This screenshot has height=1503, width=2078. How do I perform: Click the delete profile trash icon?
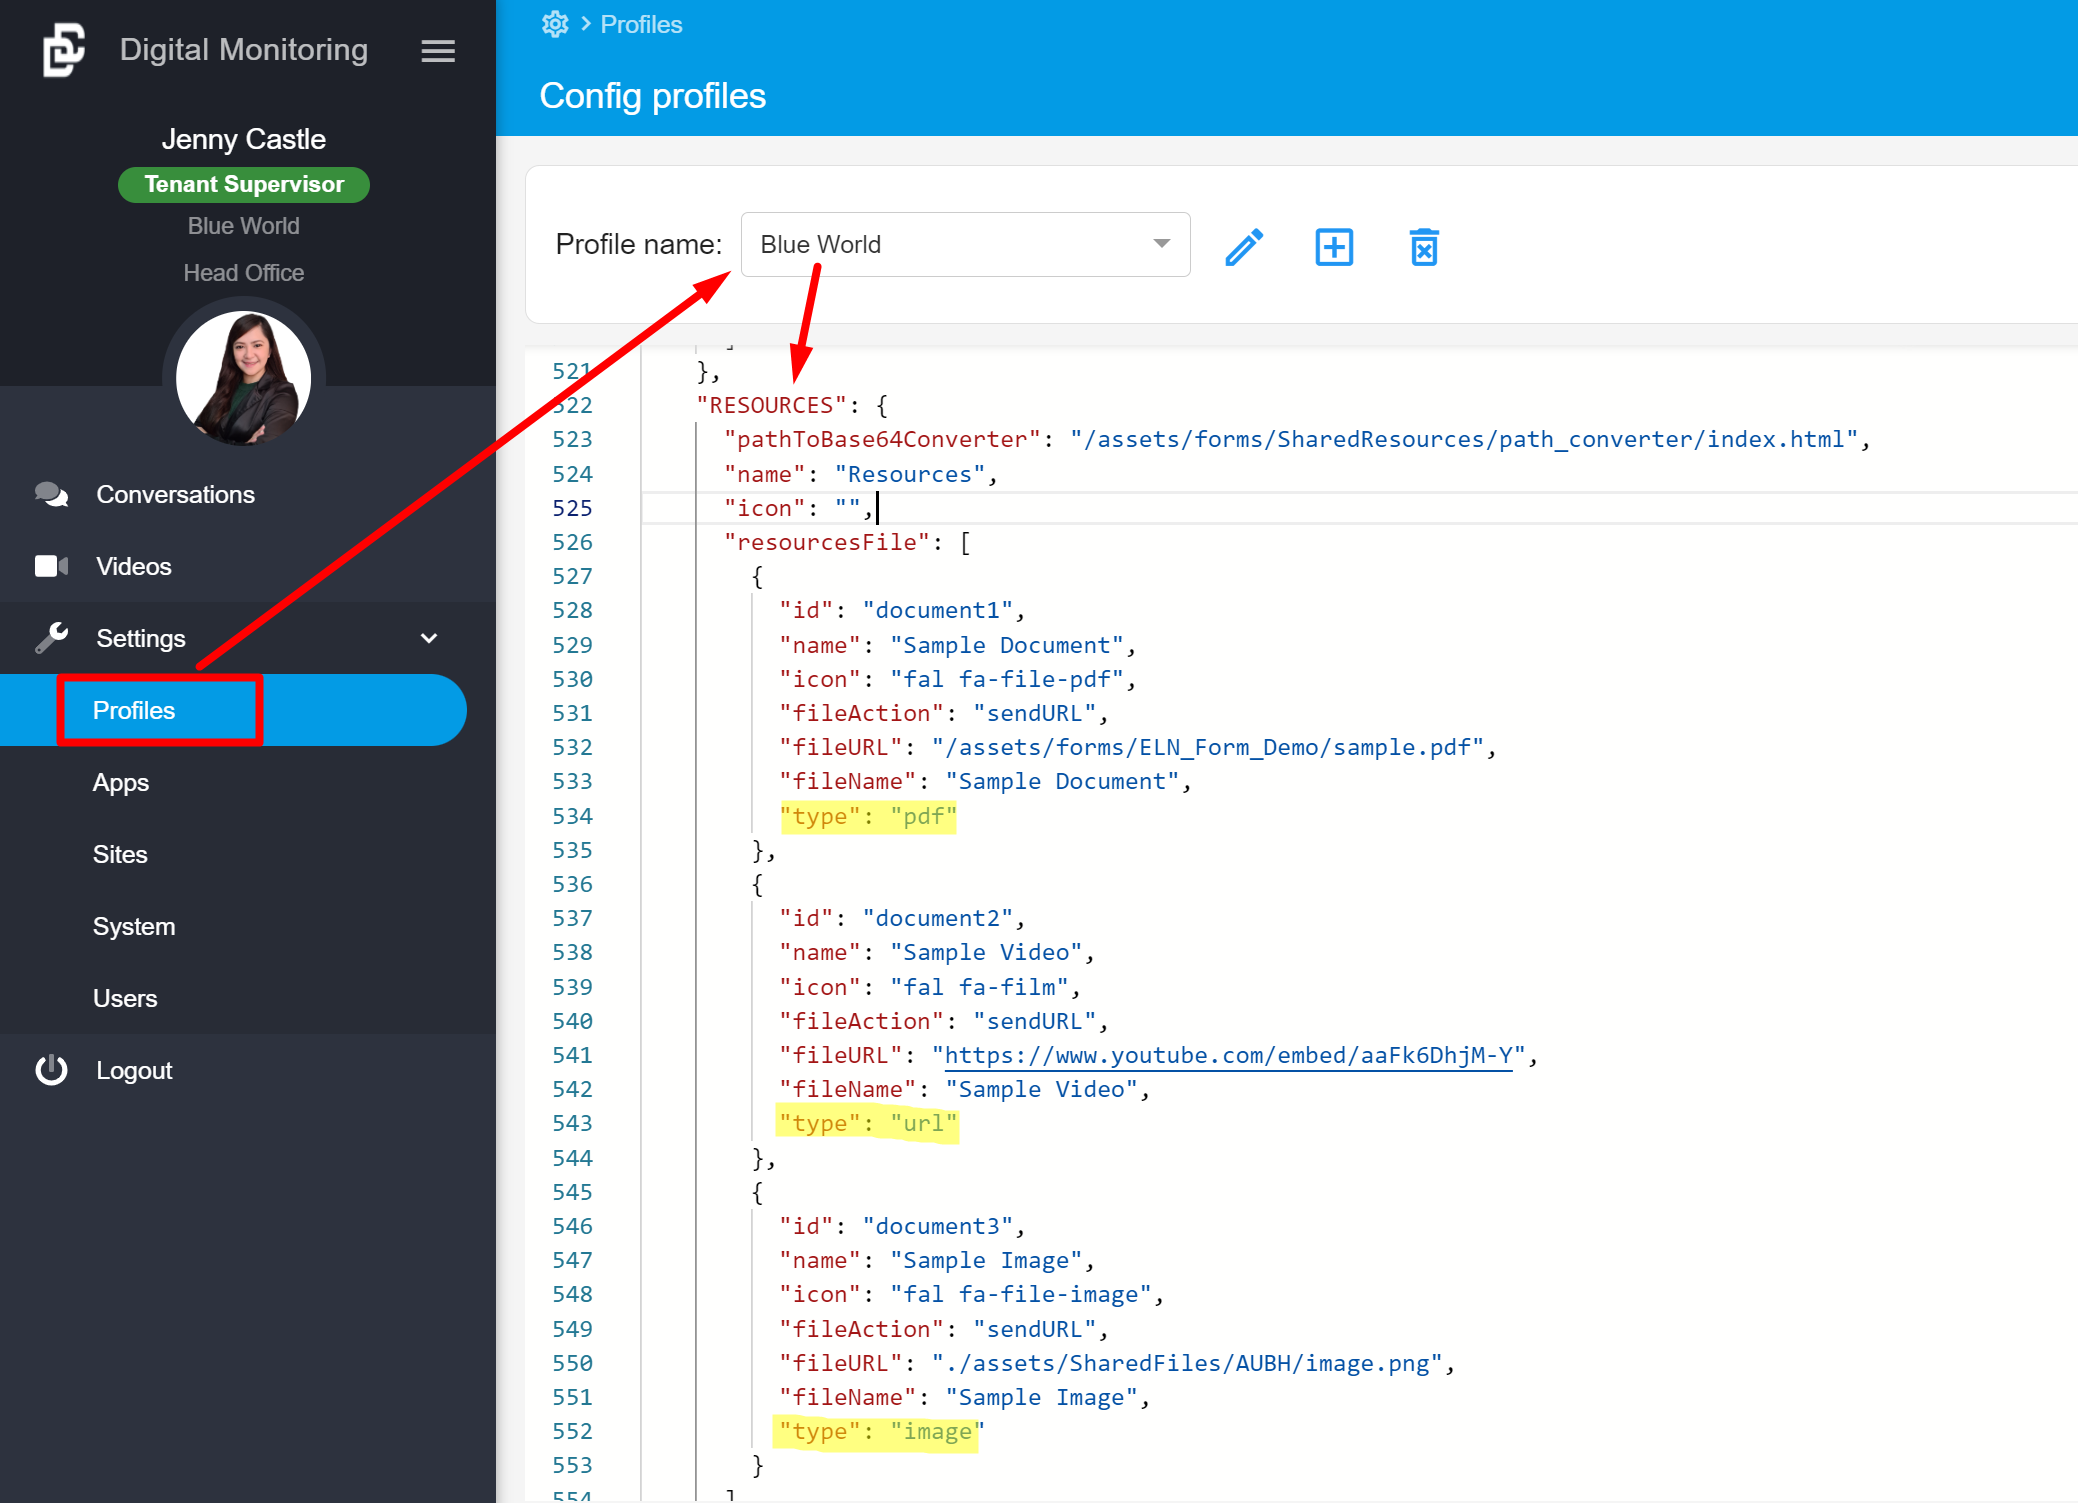tap(1424, 247)
